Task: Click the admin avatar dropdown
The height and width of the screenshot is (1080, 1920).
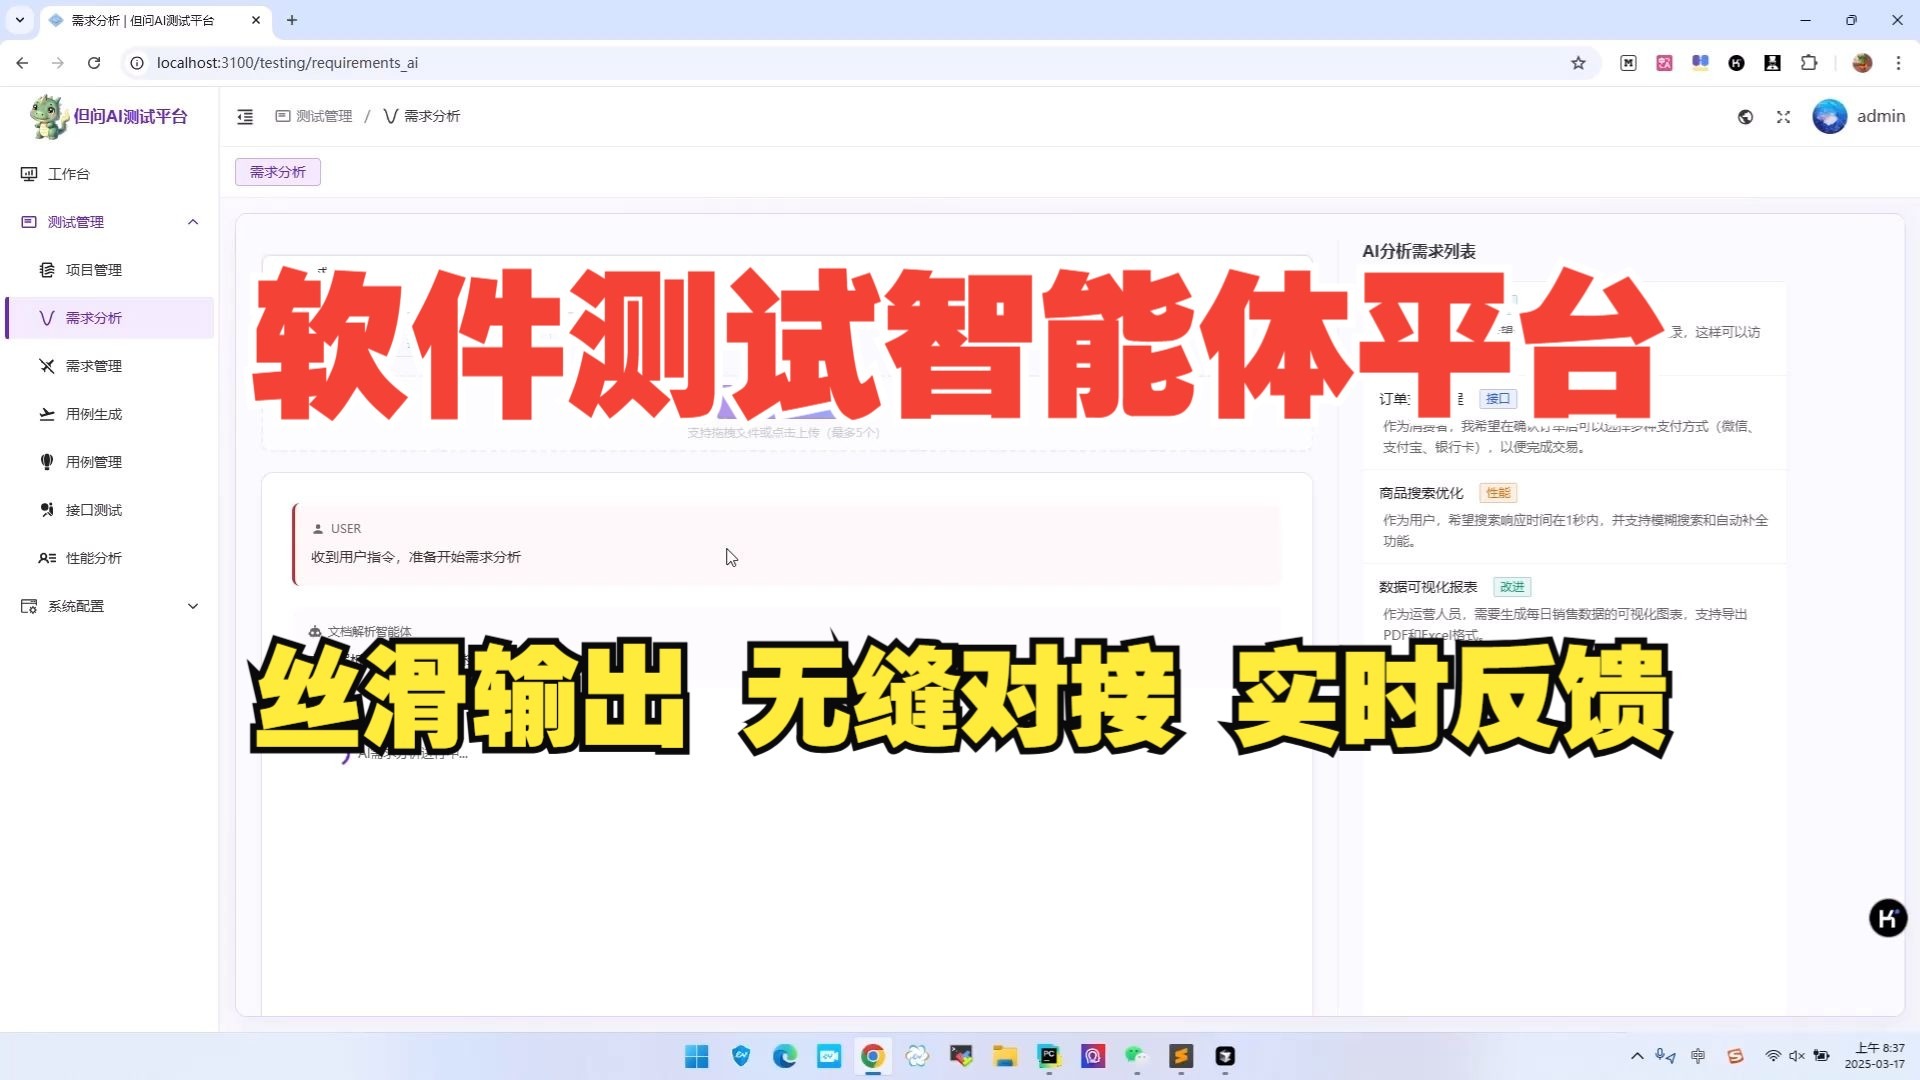Action: coord(1829,116)
